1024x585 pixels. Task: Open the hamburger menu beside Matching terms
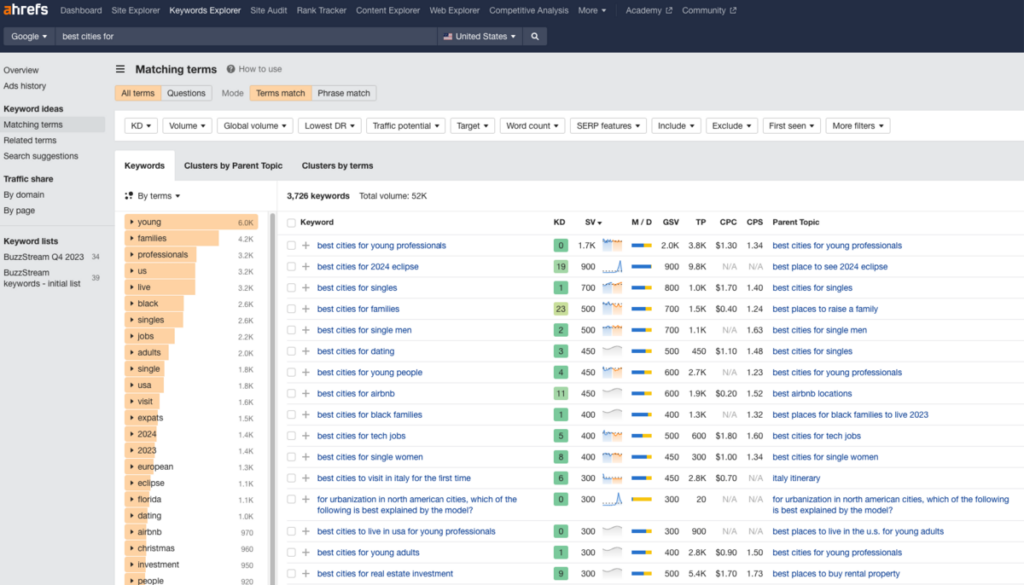tap(120, 69)
